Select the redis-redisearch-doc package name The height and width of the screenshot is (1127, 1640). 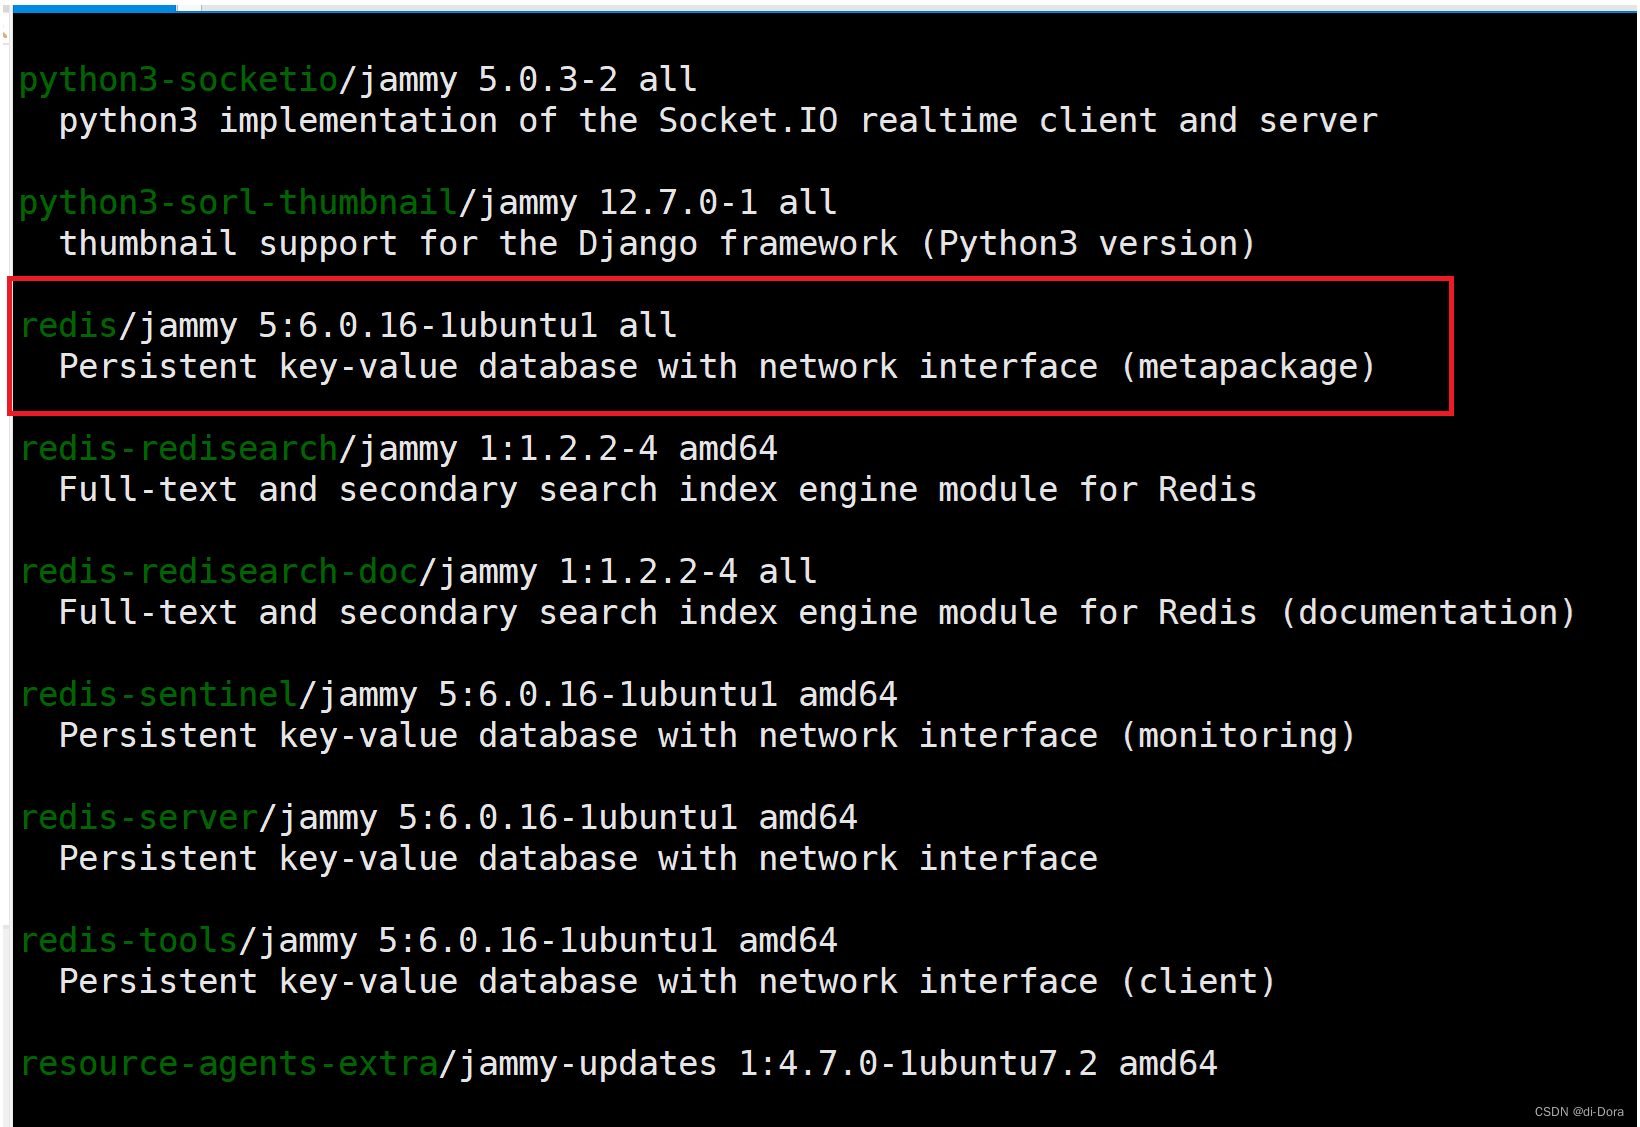pyautogui.click(x=219, y=572)
